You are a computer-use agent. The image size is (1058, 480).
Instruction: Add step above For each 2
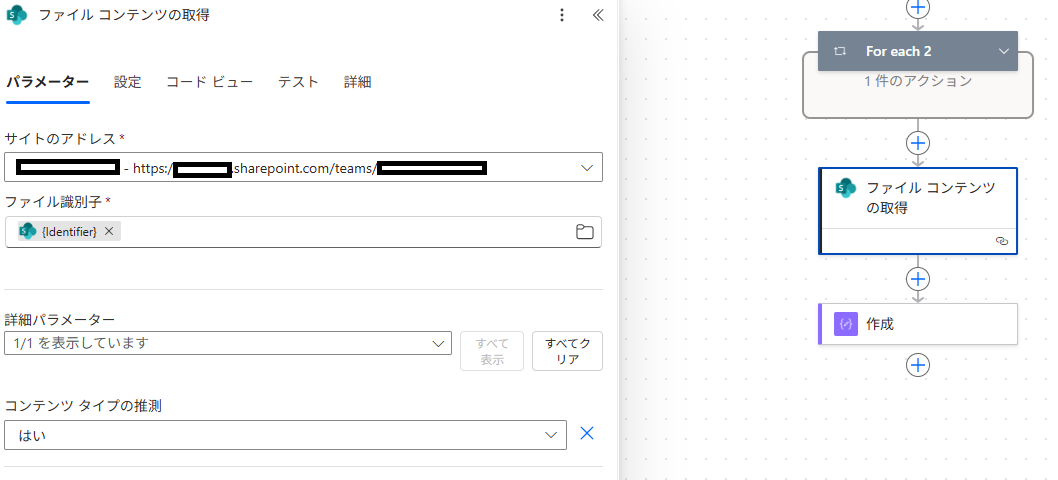(x=918, y=8)
